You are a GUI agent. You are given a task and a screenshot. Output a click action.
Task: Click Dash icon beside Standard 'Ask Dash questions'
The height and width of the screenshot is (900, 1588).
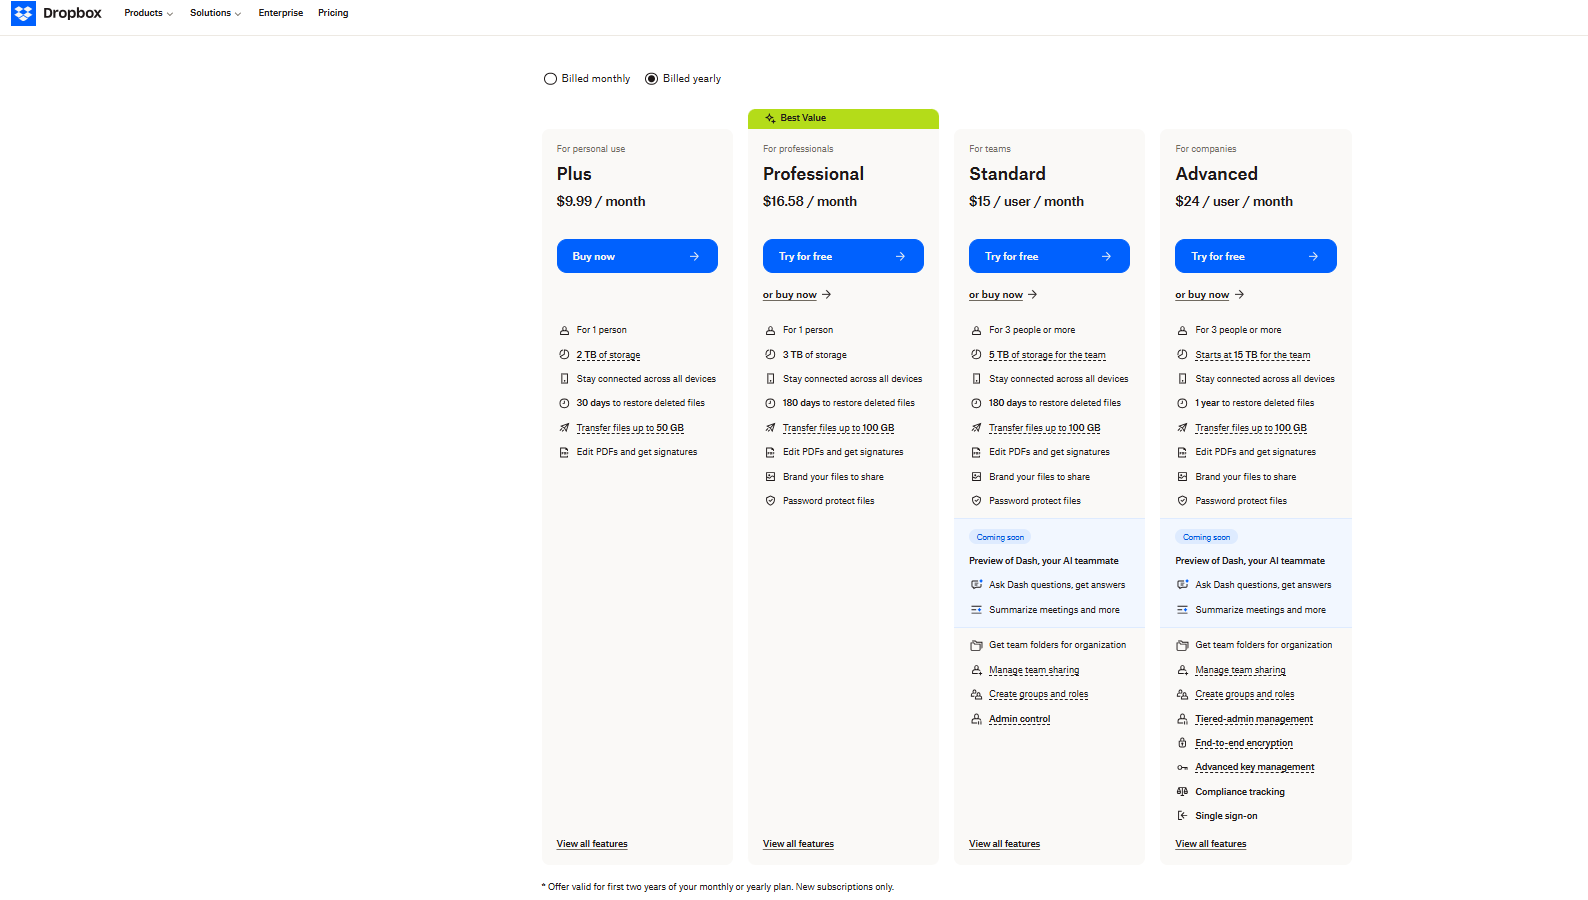pos(976,585)
